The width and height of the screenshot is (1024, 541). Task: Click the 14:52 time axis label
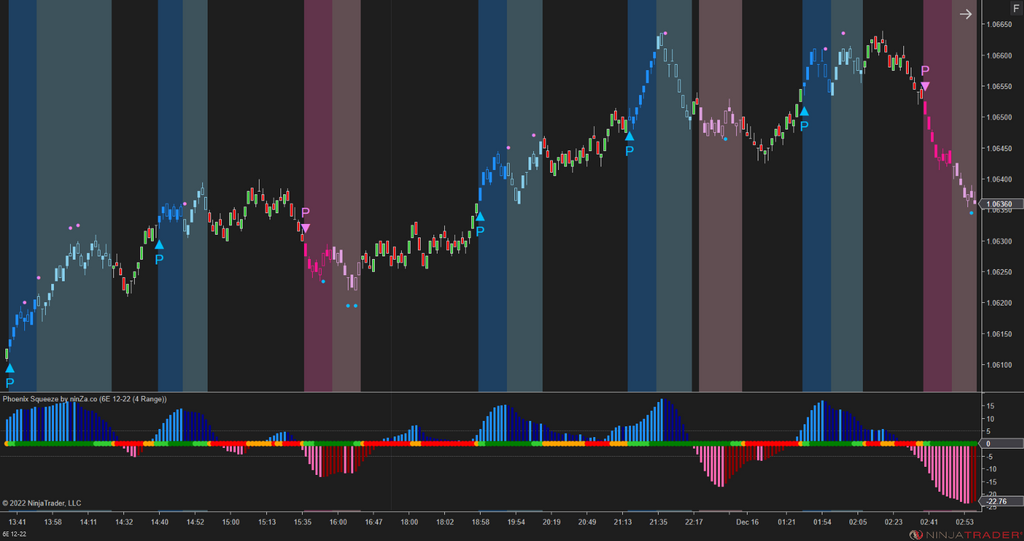point(195,522)
